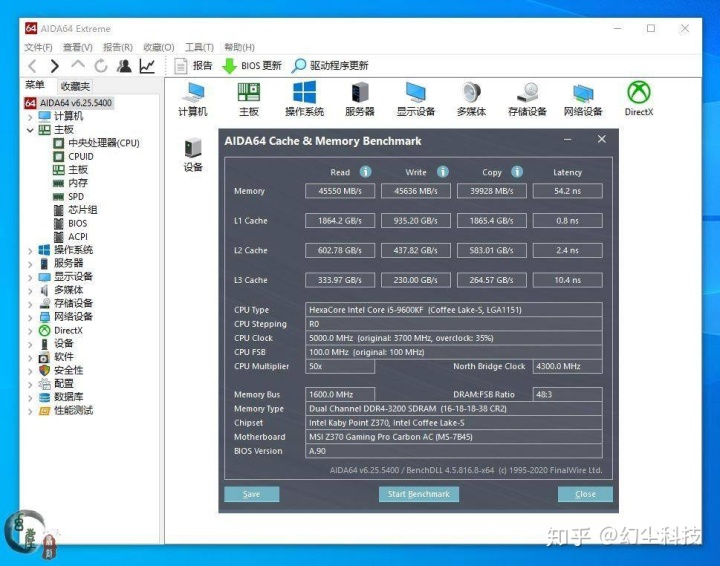Expand the 多媒体 tree node
The image size is (720, 566).
coord(30,291)
